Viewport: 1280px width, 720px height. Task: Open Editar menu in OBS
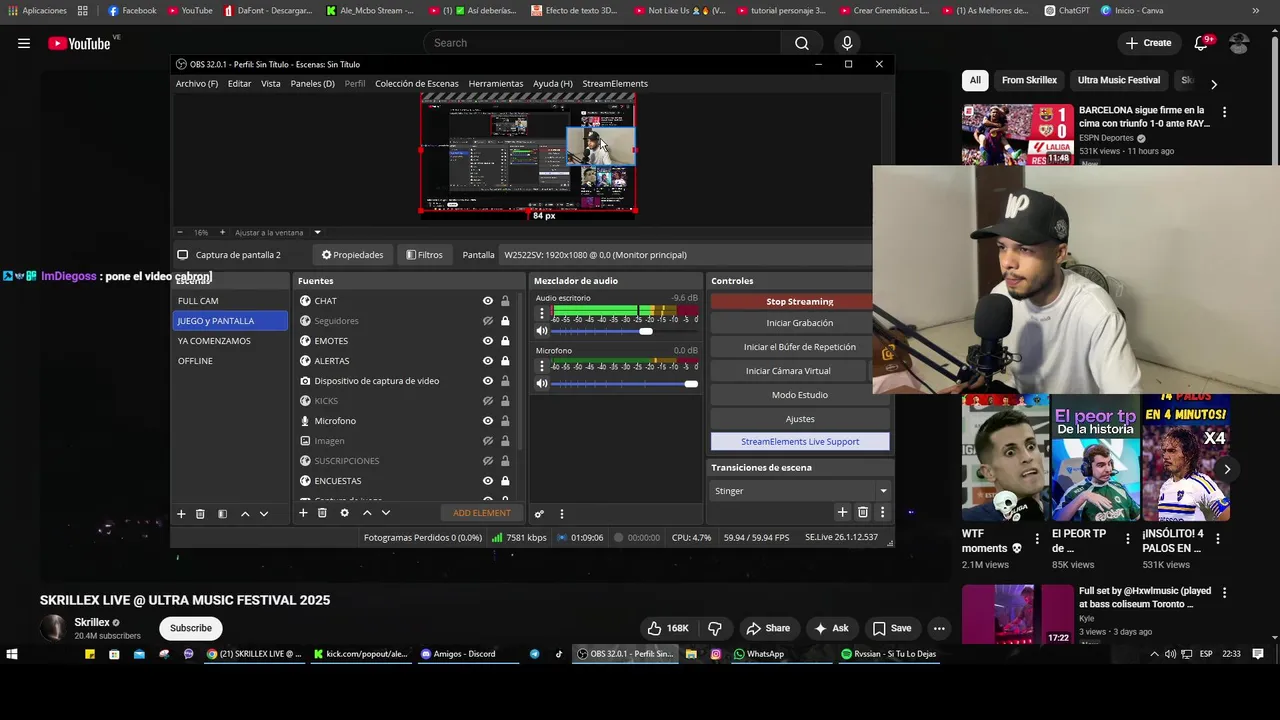click(239, 84)
